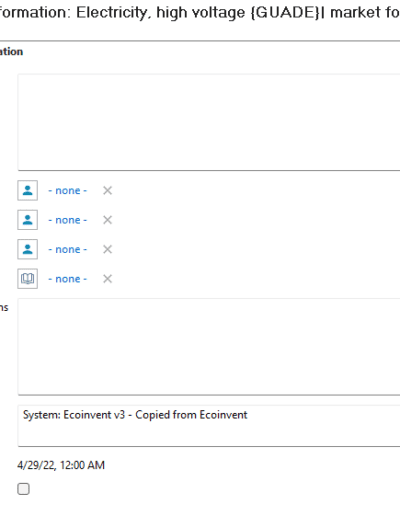Viewport: 400px width, 516px height.
Task: Remove the source using the X beside the book
Action: click(107, 278)
